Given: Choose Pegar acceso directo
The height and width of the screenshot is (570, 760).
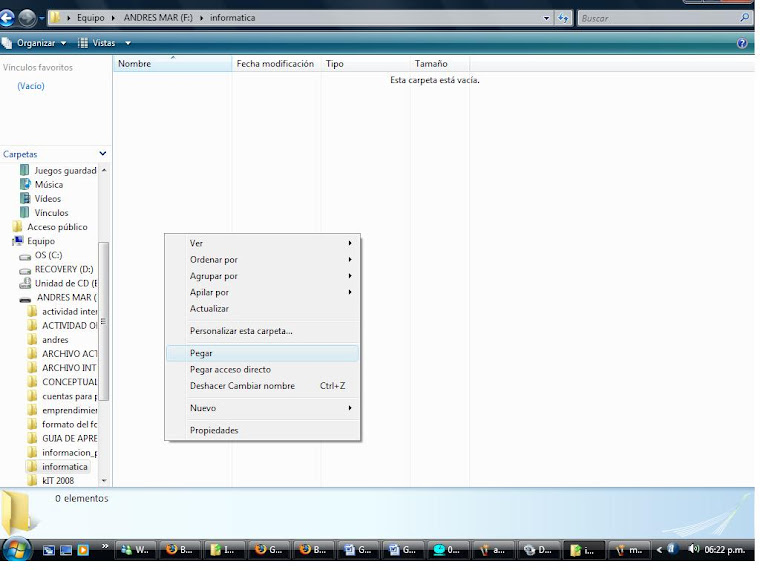Looking at the screenshot, I should 262,369.
